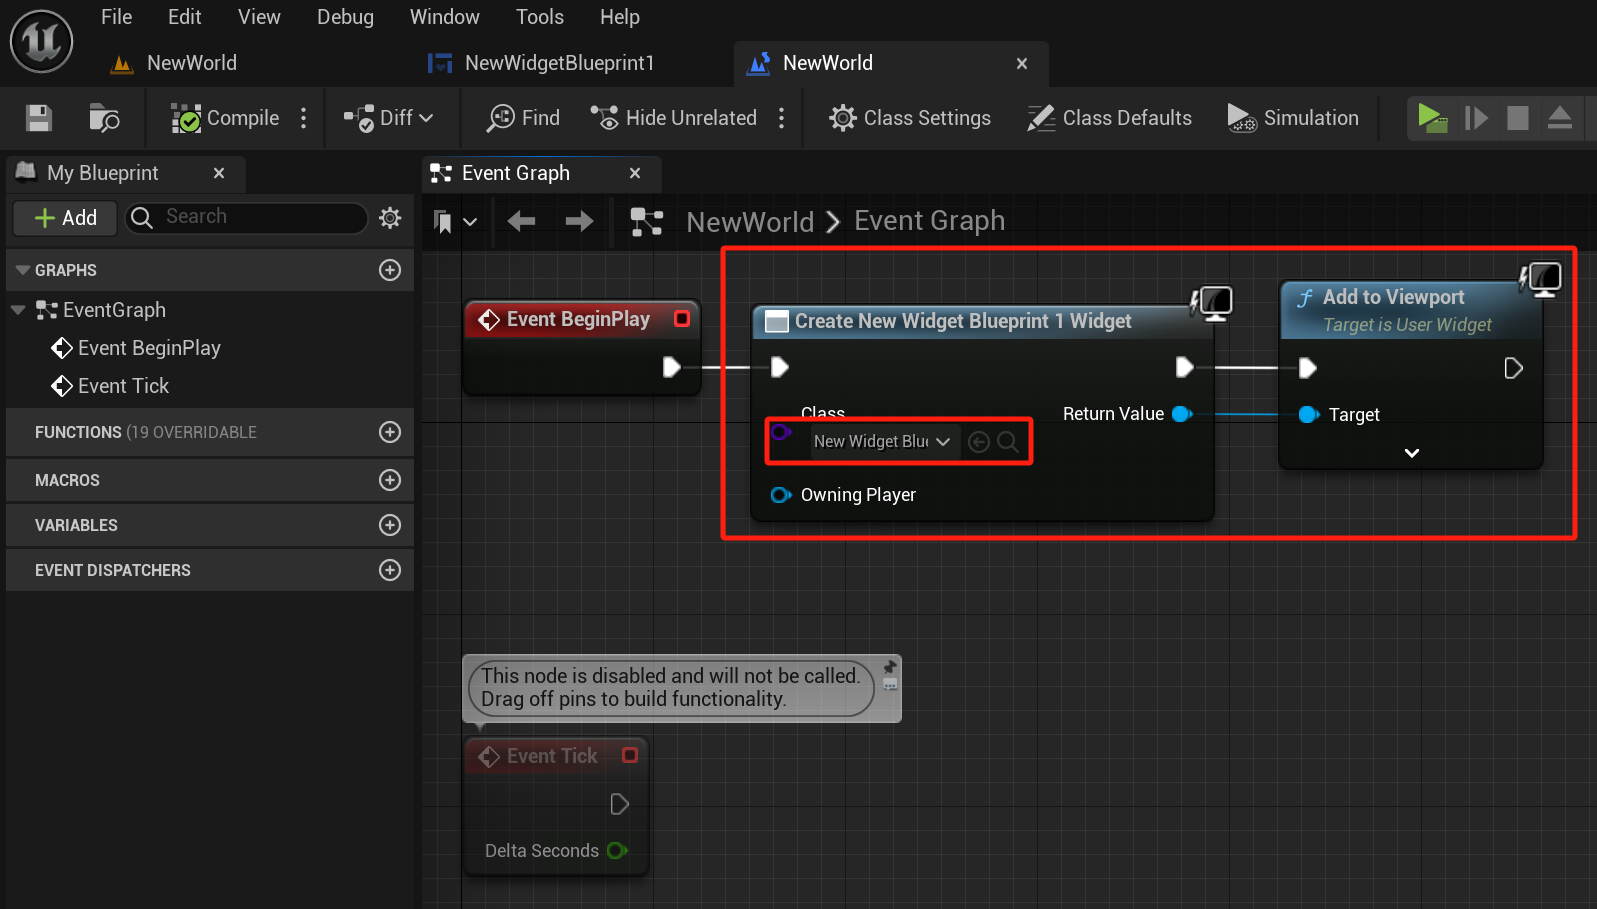
Task: Open the Tools menu
Action: tap(540, 17)
